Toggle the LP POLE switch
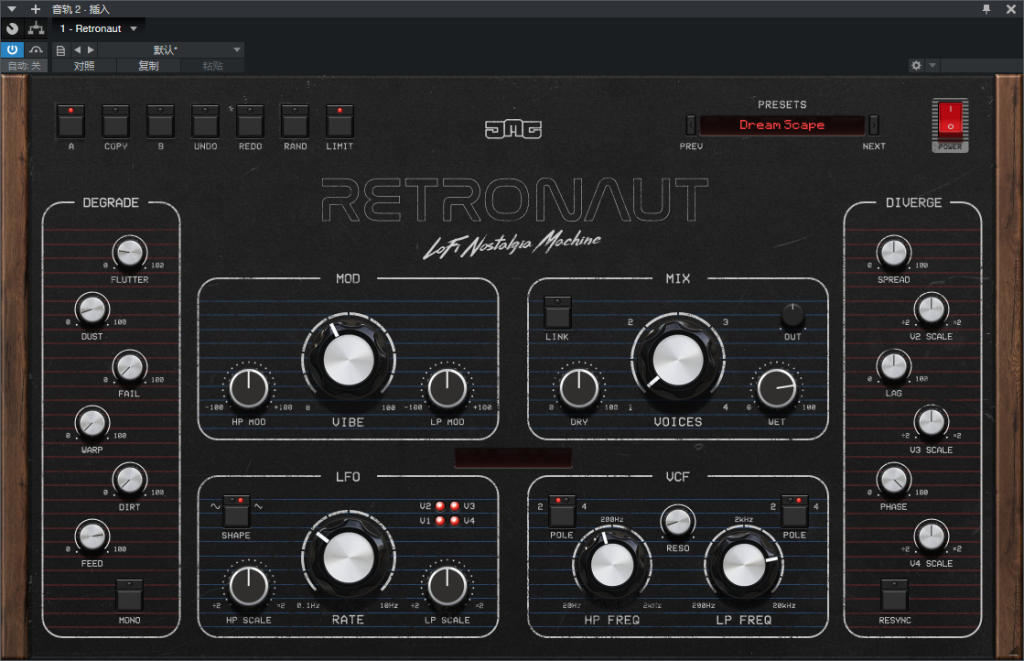The height and width of the screenshot is (661, 1024). [795, 511]
